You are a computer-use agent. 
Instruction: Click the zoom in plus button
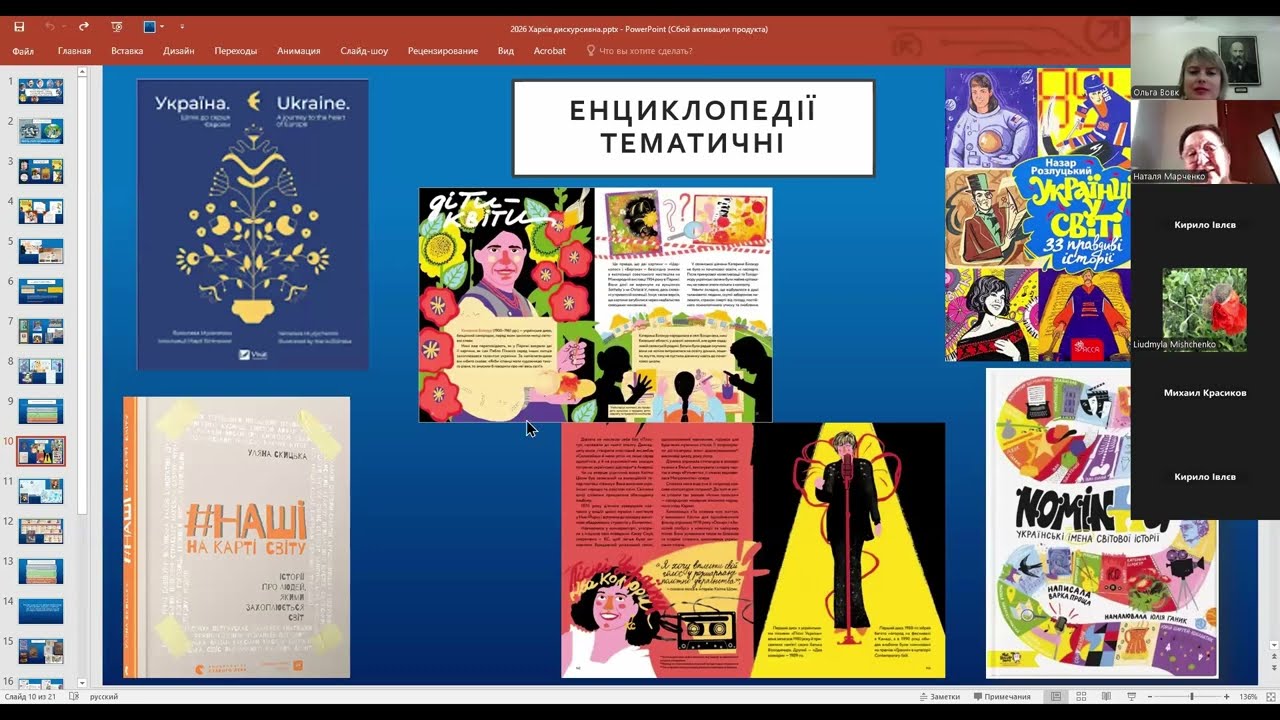tap(1229, 697)
